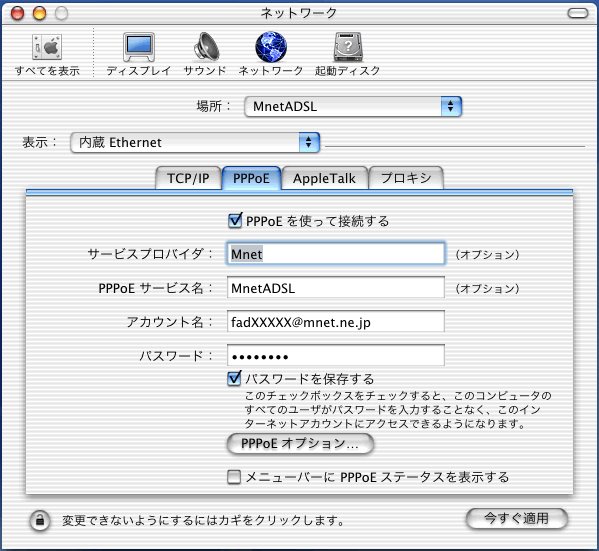599x551 pixels.
Task: Open the 場所 MnetADSL location dropdown
Action: [x=353, y=106]
